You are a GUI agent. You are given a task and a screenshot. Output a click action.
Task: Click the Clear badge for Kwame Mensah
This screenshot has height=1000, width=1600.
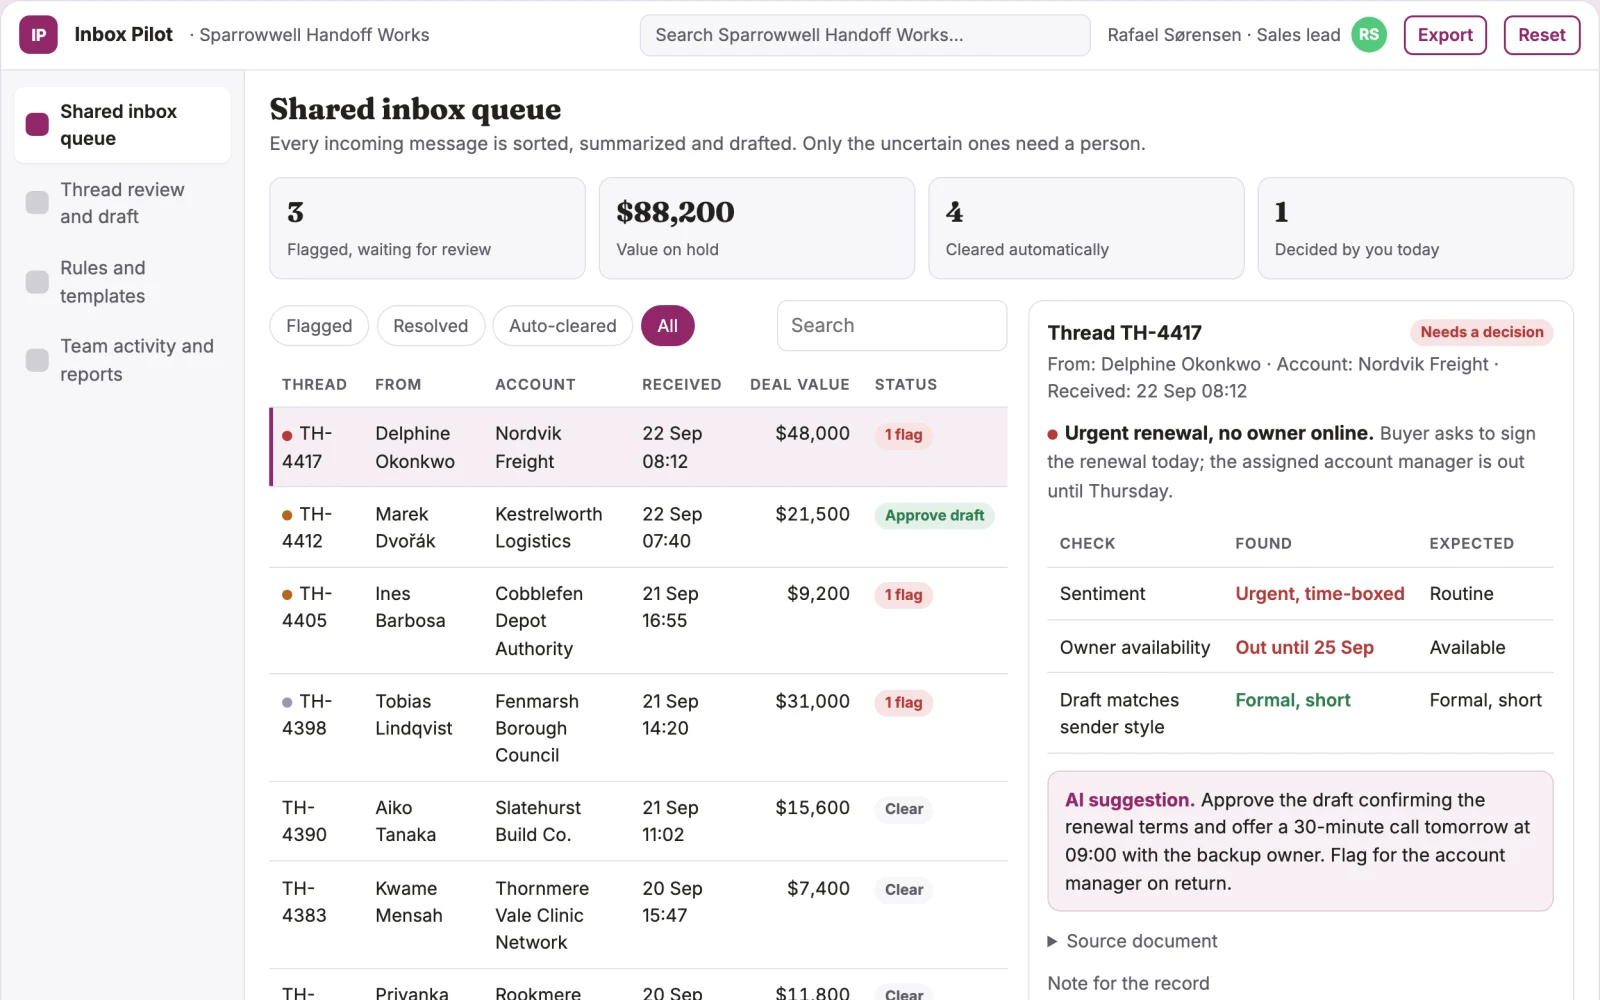pos(904,890)
